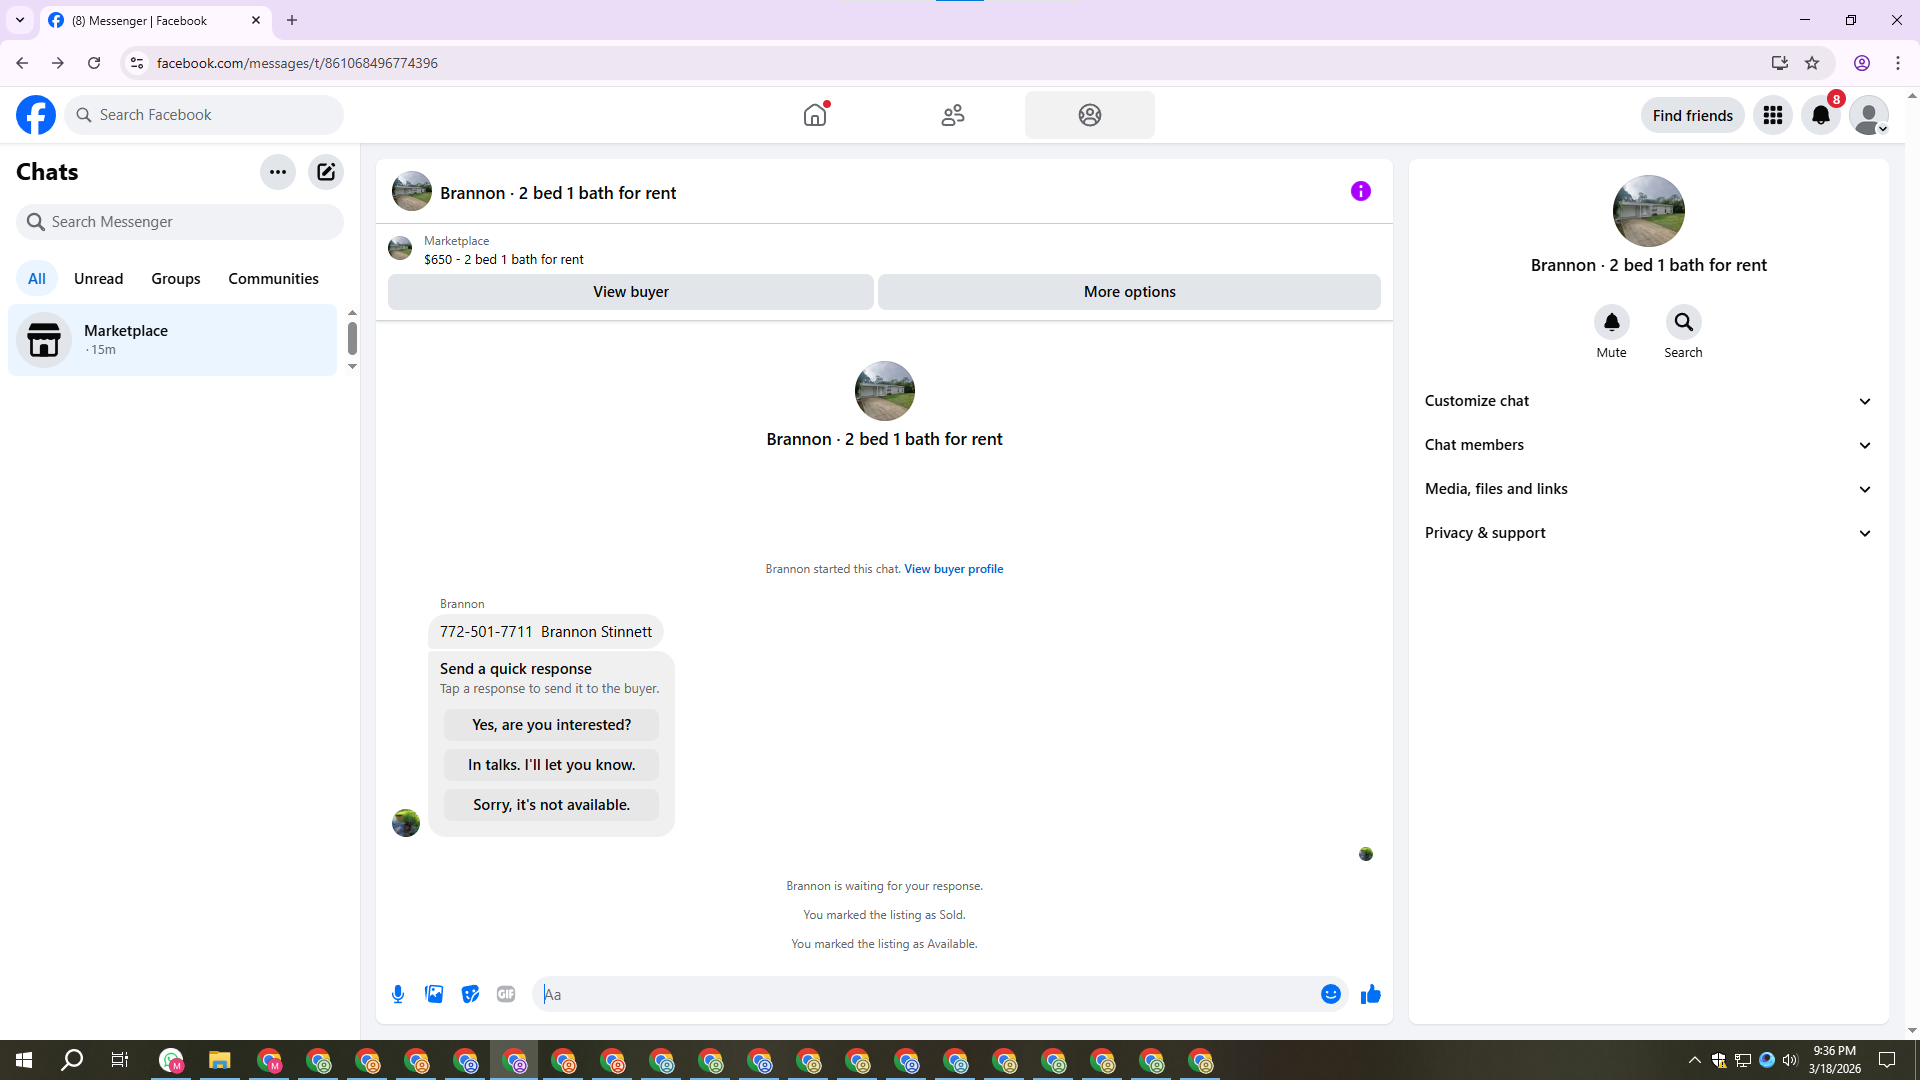1920x1080 pixels.
Task: Start a new message with compose icon
Action: (x=326, y=172)
